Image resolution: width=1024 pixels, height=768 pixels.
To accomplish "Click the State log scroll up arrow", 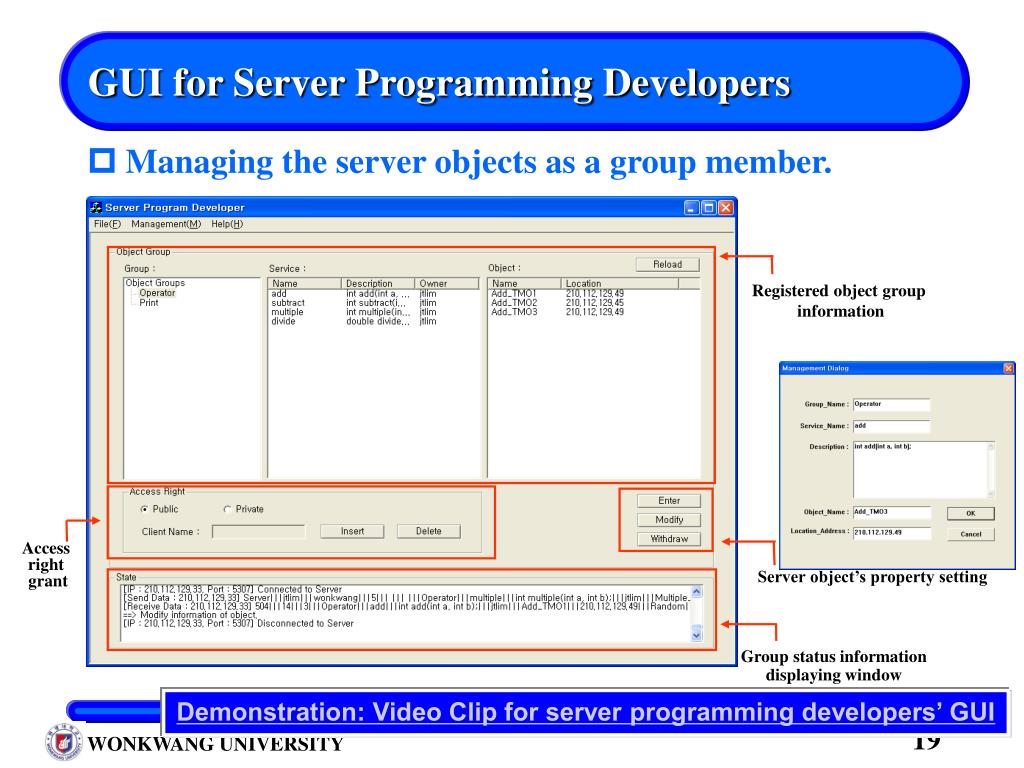I will 696,592.
